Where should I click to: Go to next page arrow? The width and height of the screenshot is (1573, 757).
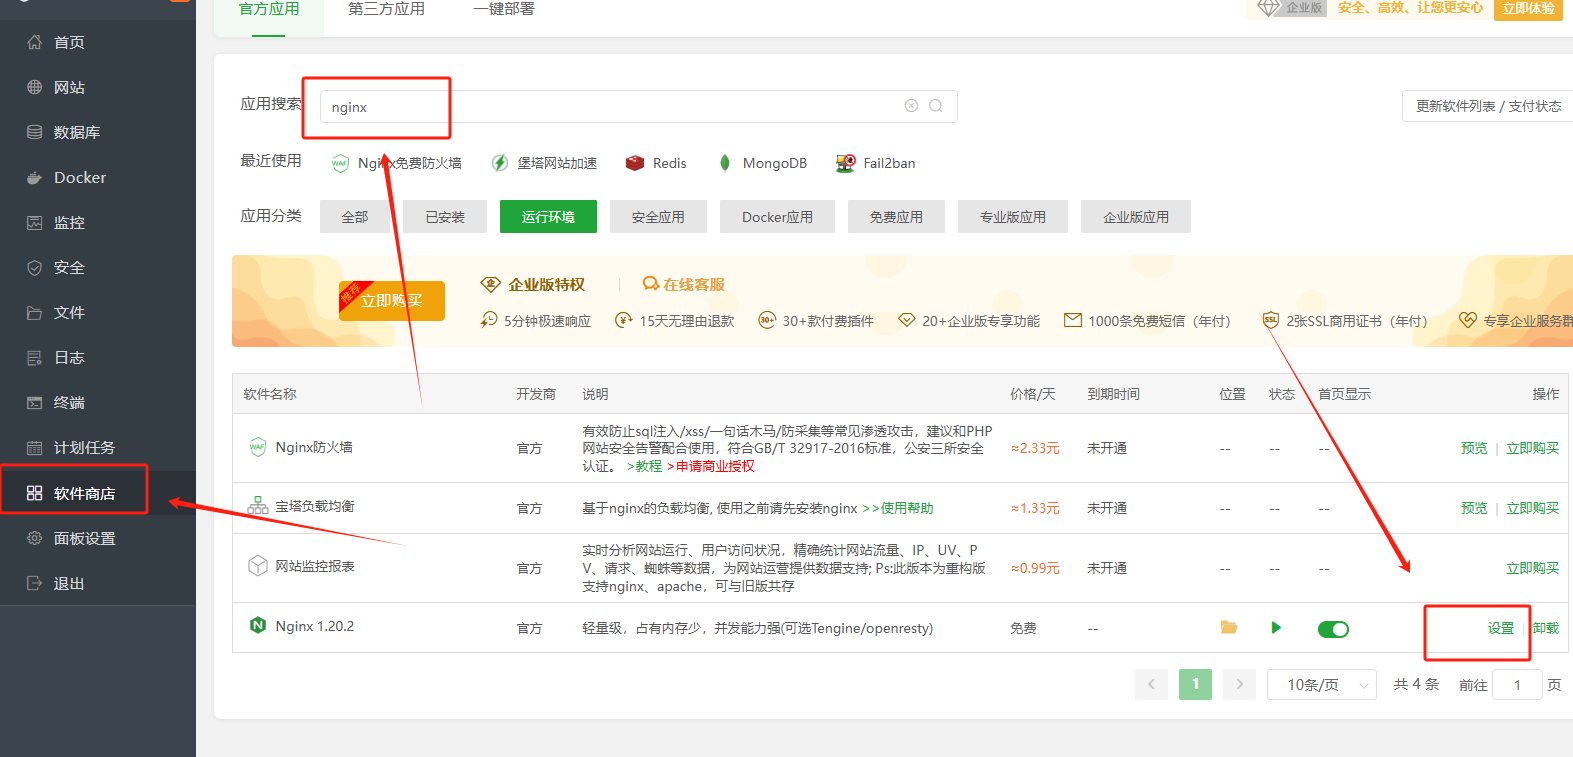pyautogui.click(x=1239, y=684)
